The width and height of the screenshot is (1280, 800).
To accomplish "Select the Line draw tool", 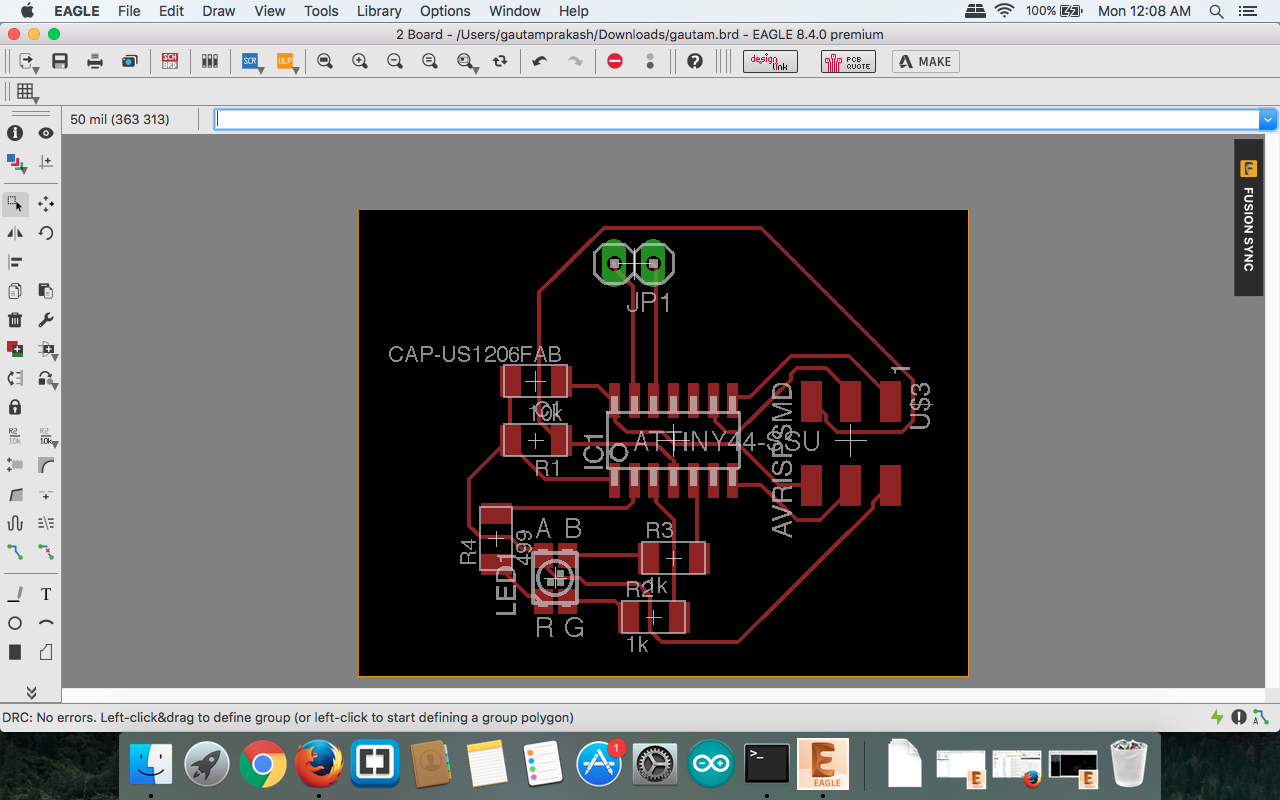I will pos(15,594).
